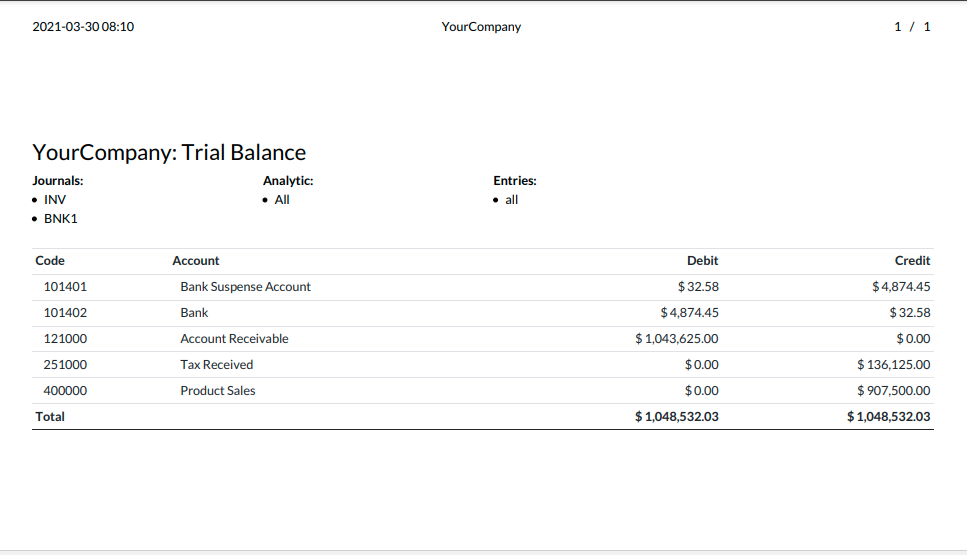The width and height of the screenshot is (967, 555).
Task: Click the YourCompany: Trial Balance title
Action: pyautogui.click(x=169, y=152)
